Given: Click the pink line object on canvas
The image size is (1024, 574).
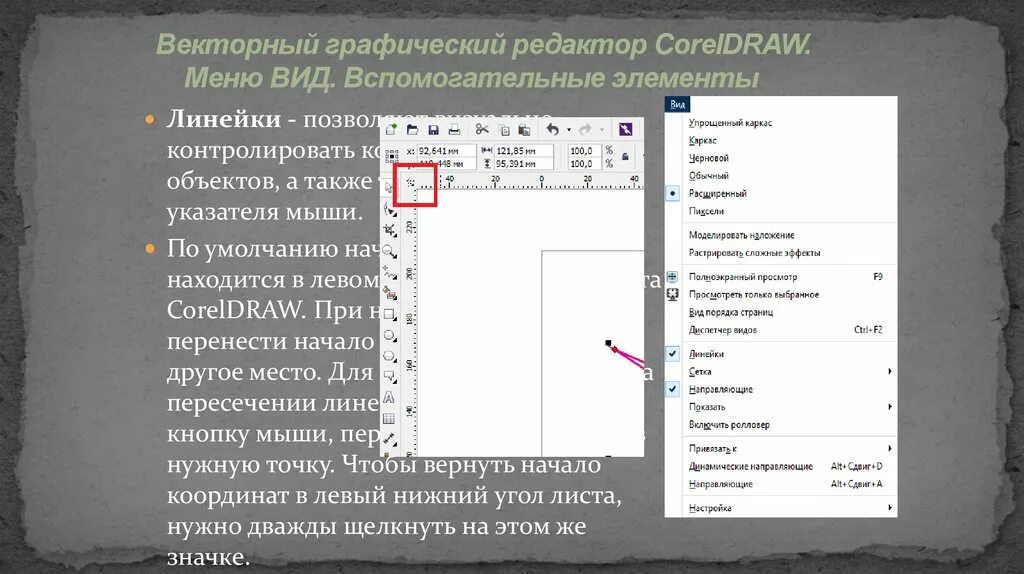Looking at the screenshot, I should click(x=628, y=357).
